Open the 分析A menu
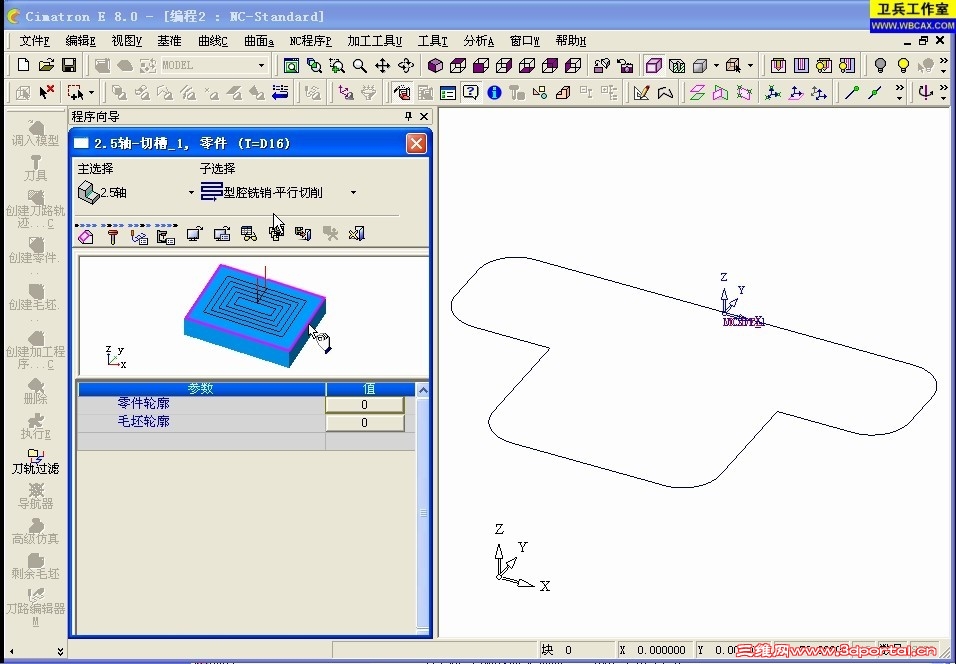Viewport: 956px width, 664px height. click(479, 41)
